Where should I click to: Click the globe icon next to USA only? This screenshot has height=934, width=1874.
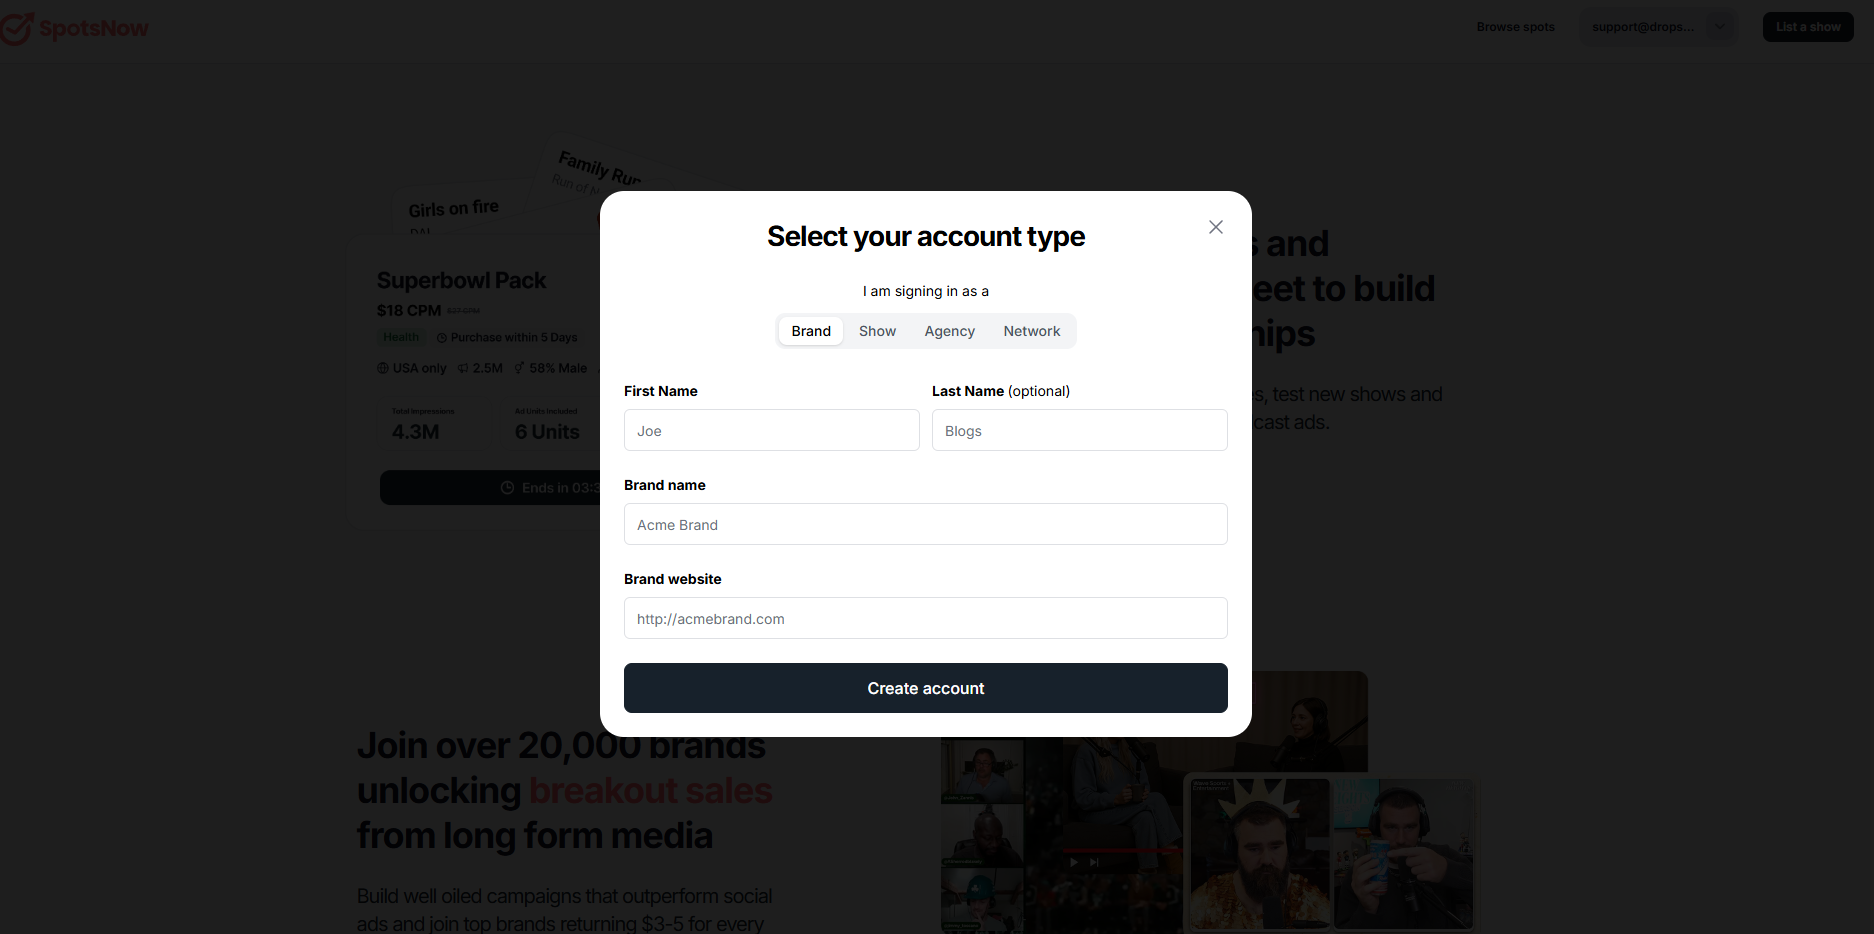tap(383, 368)
